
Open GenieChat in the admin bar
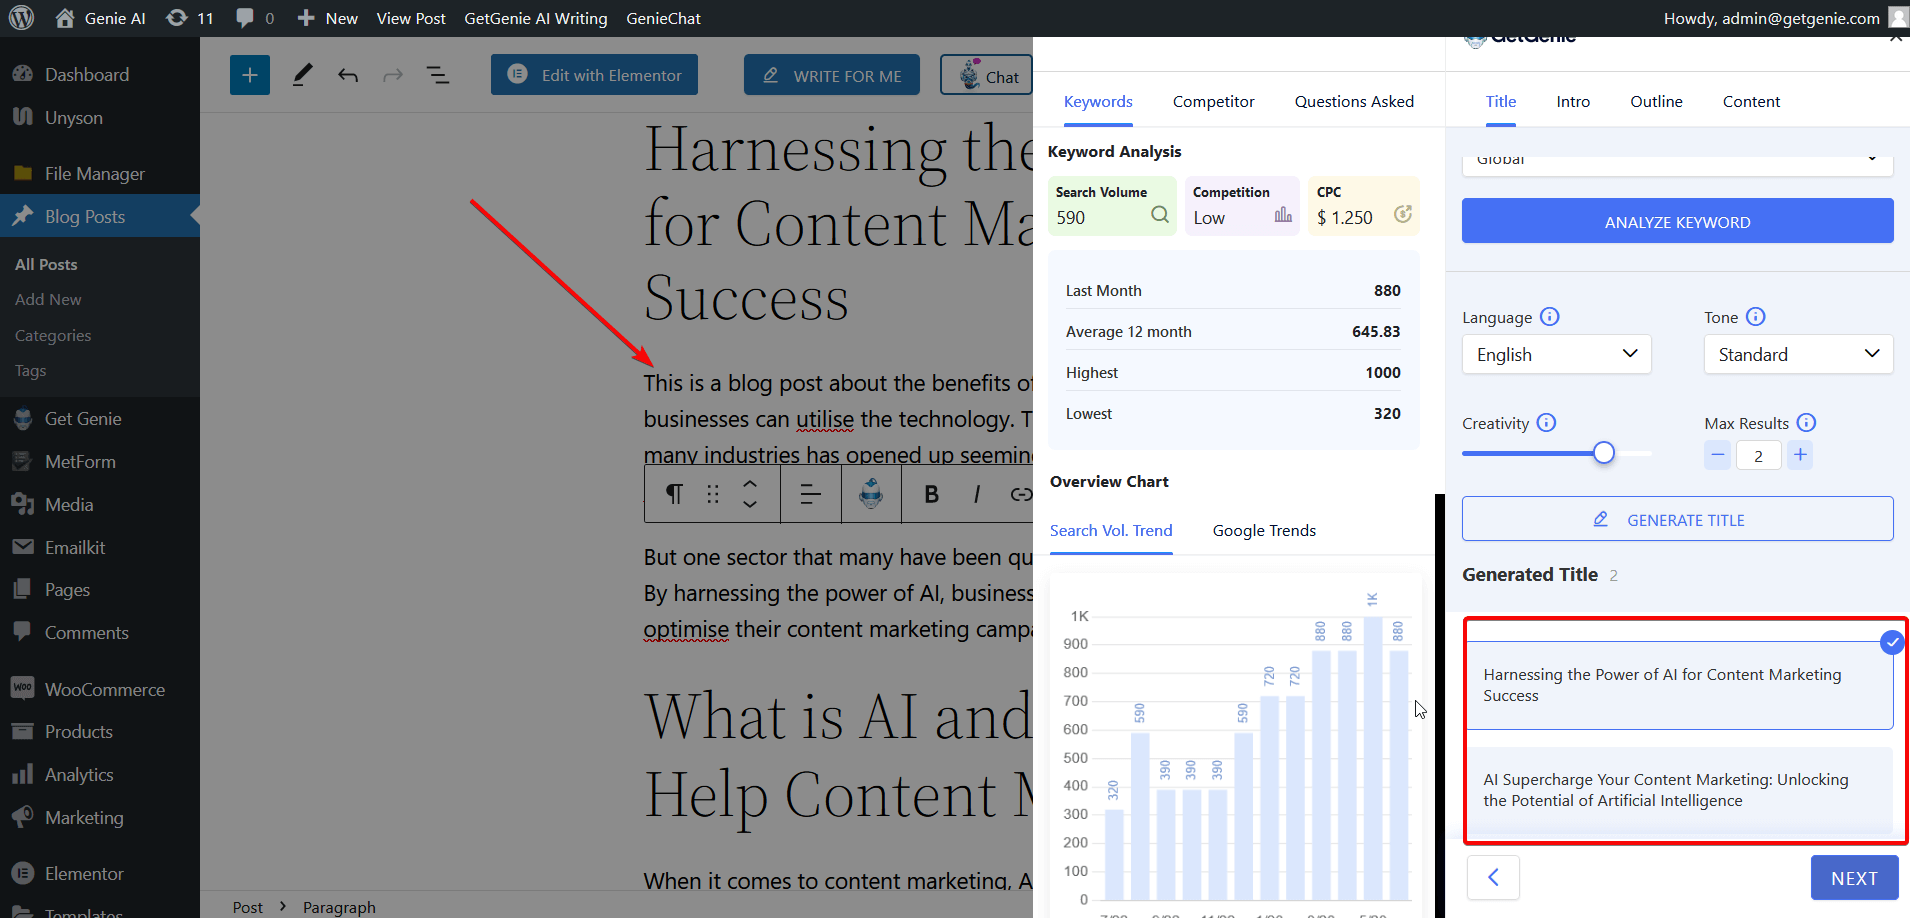(x=663, y=18)
